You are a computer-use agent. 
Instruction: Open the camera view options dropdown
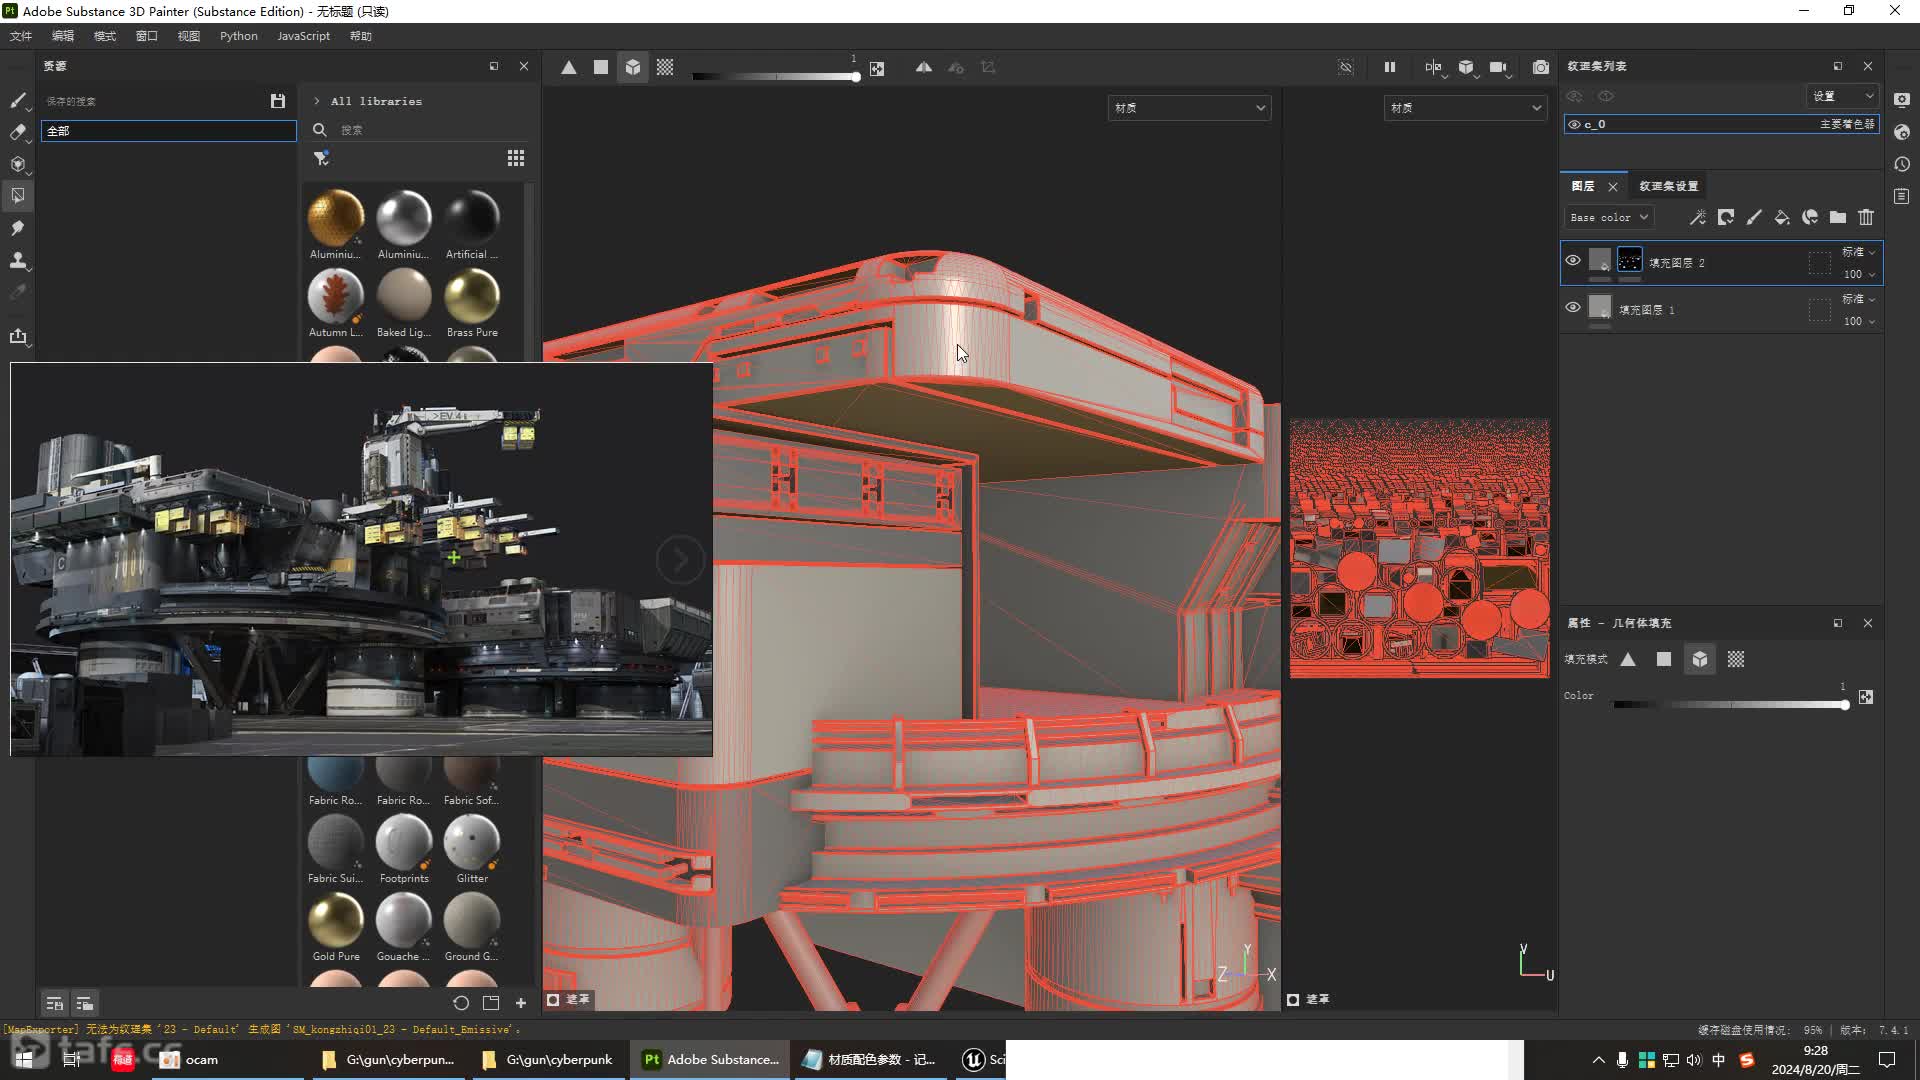click(1498, 67)
